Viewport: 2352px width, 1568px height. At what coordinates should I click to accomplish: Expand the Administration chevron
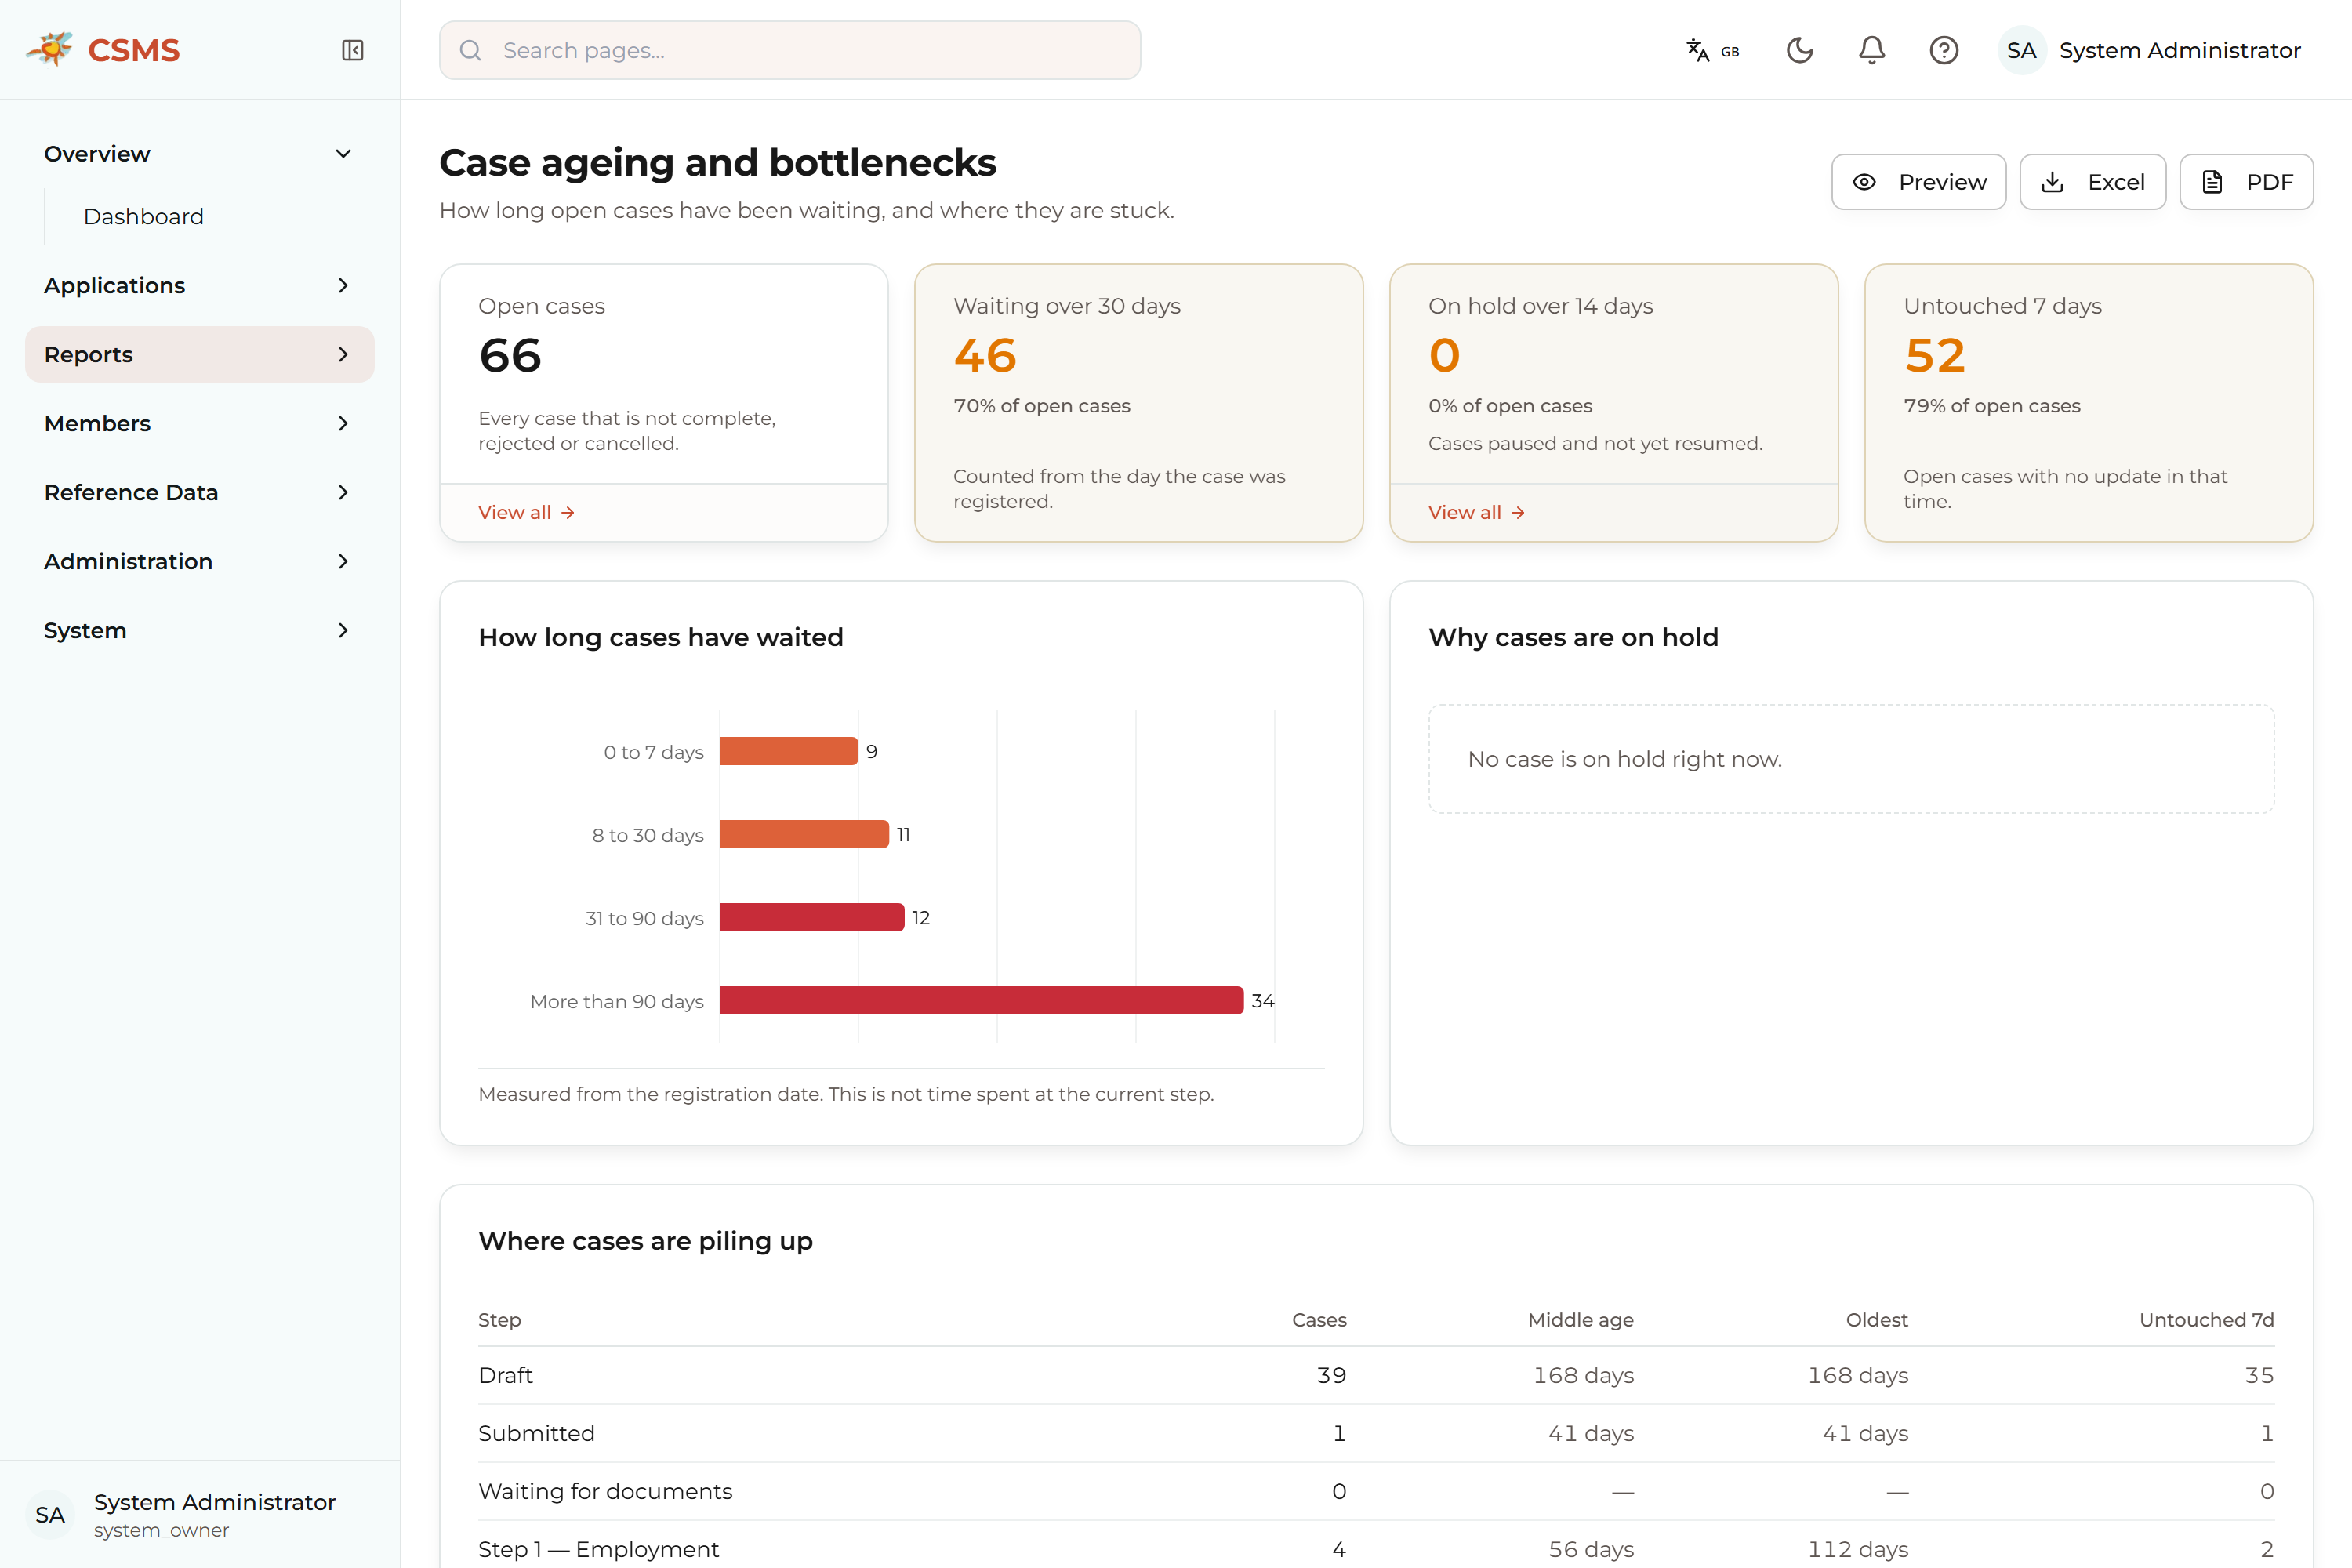pos(343,561)
